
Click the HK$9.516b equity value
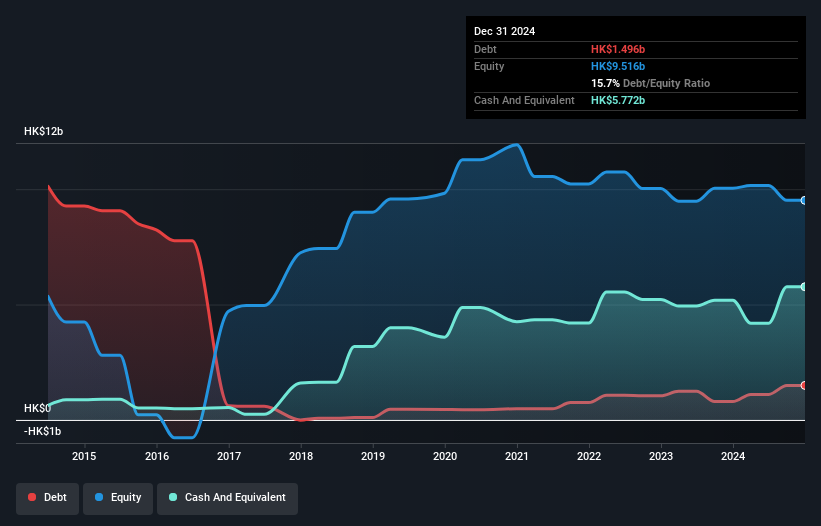tap(618, 66)
